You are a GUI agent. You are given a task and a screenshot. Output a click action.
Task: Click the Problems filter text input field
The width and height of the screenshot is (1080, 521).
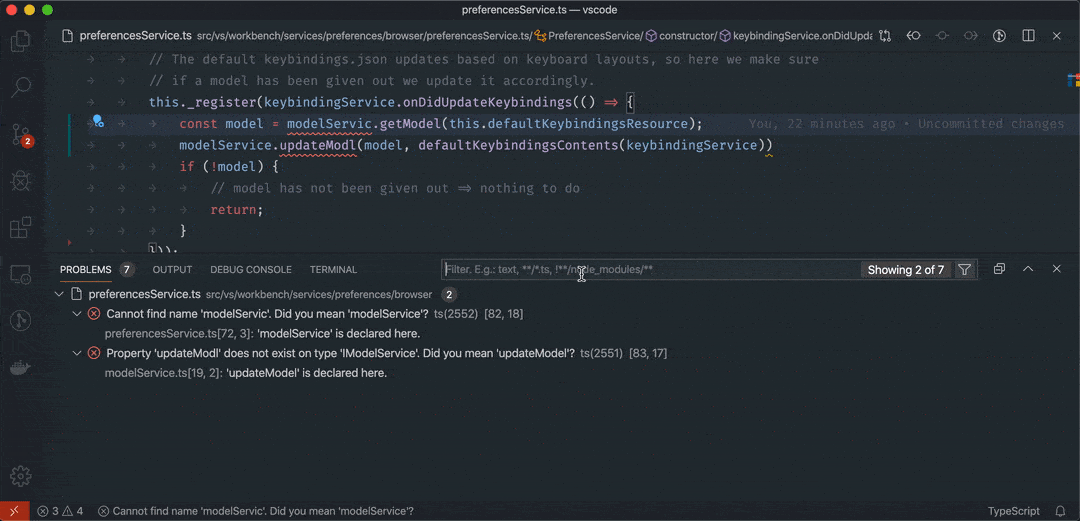(650, 270)
